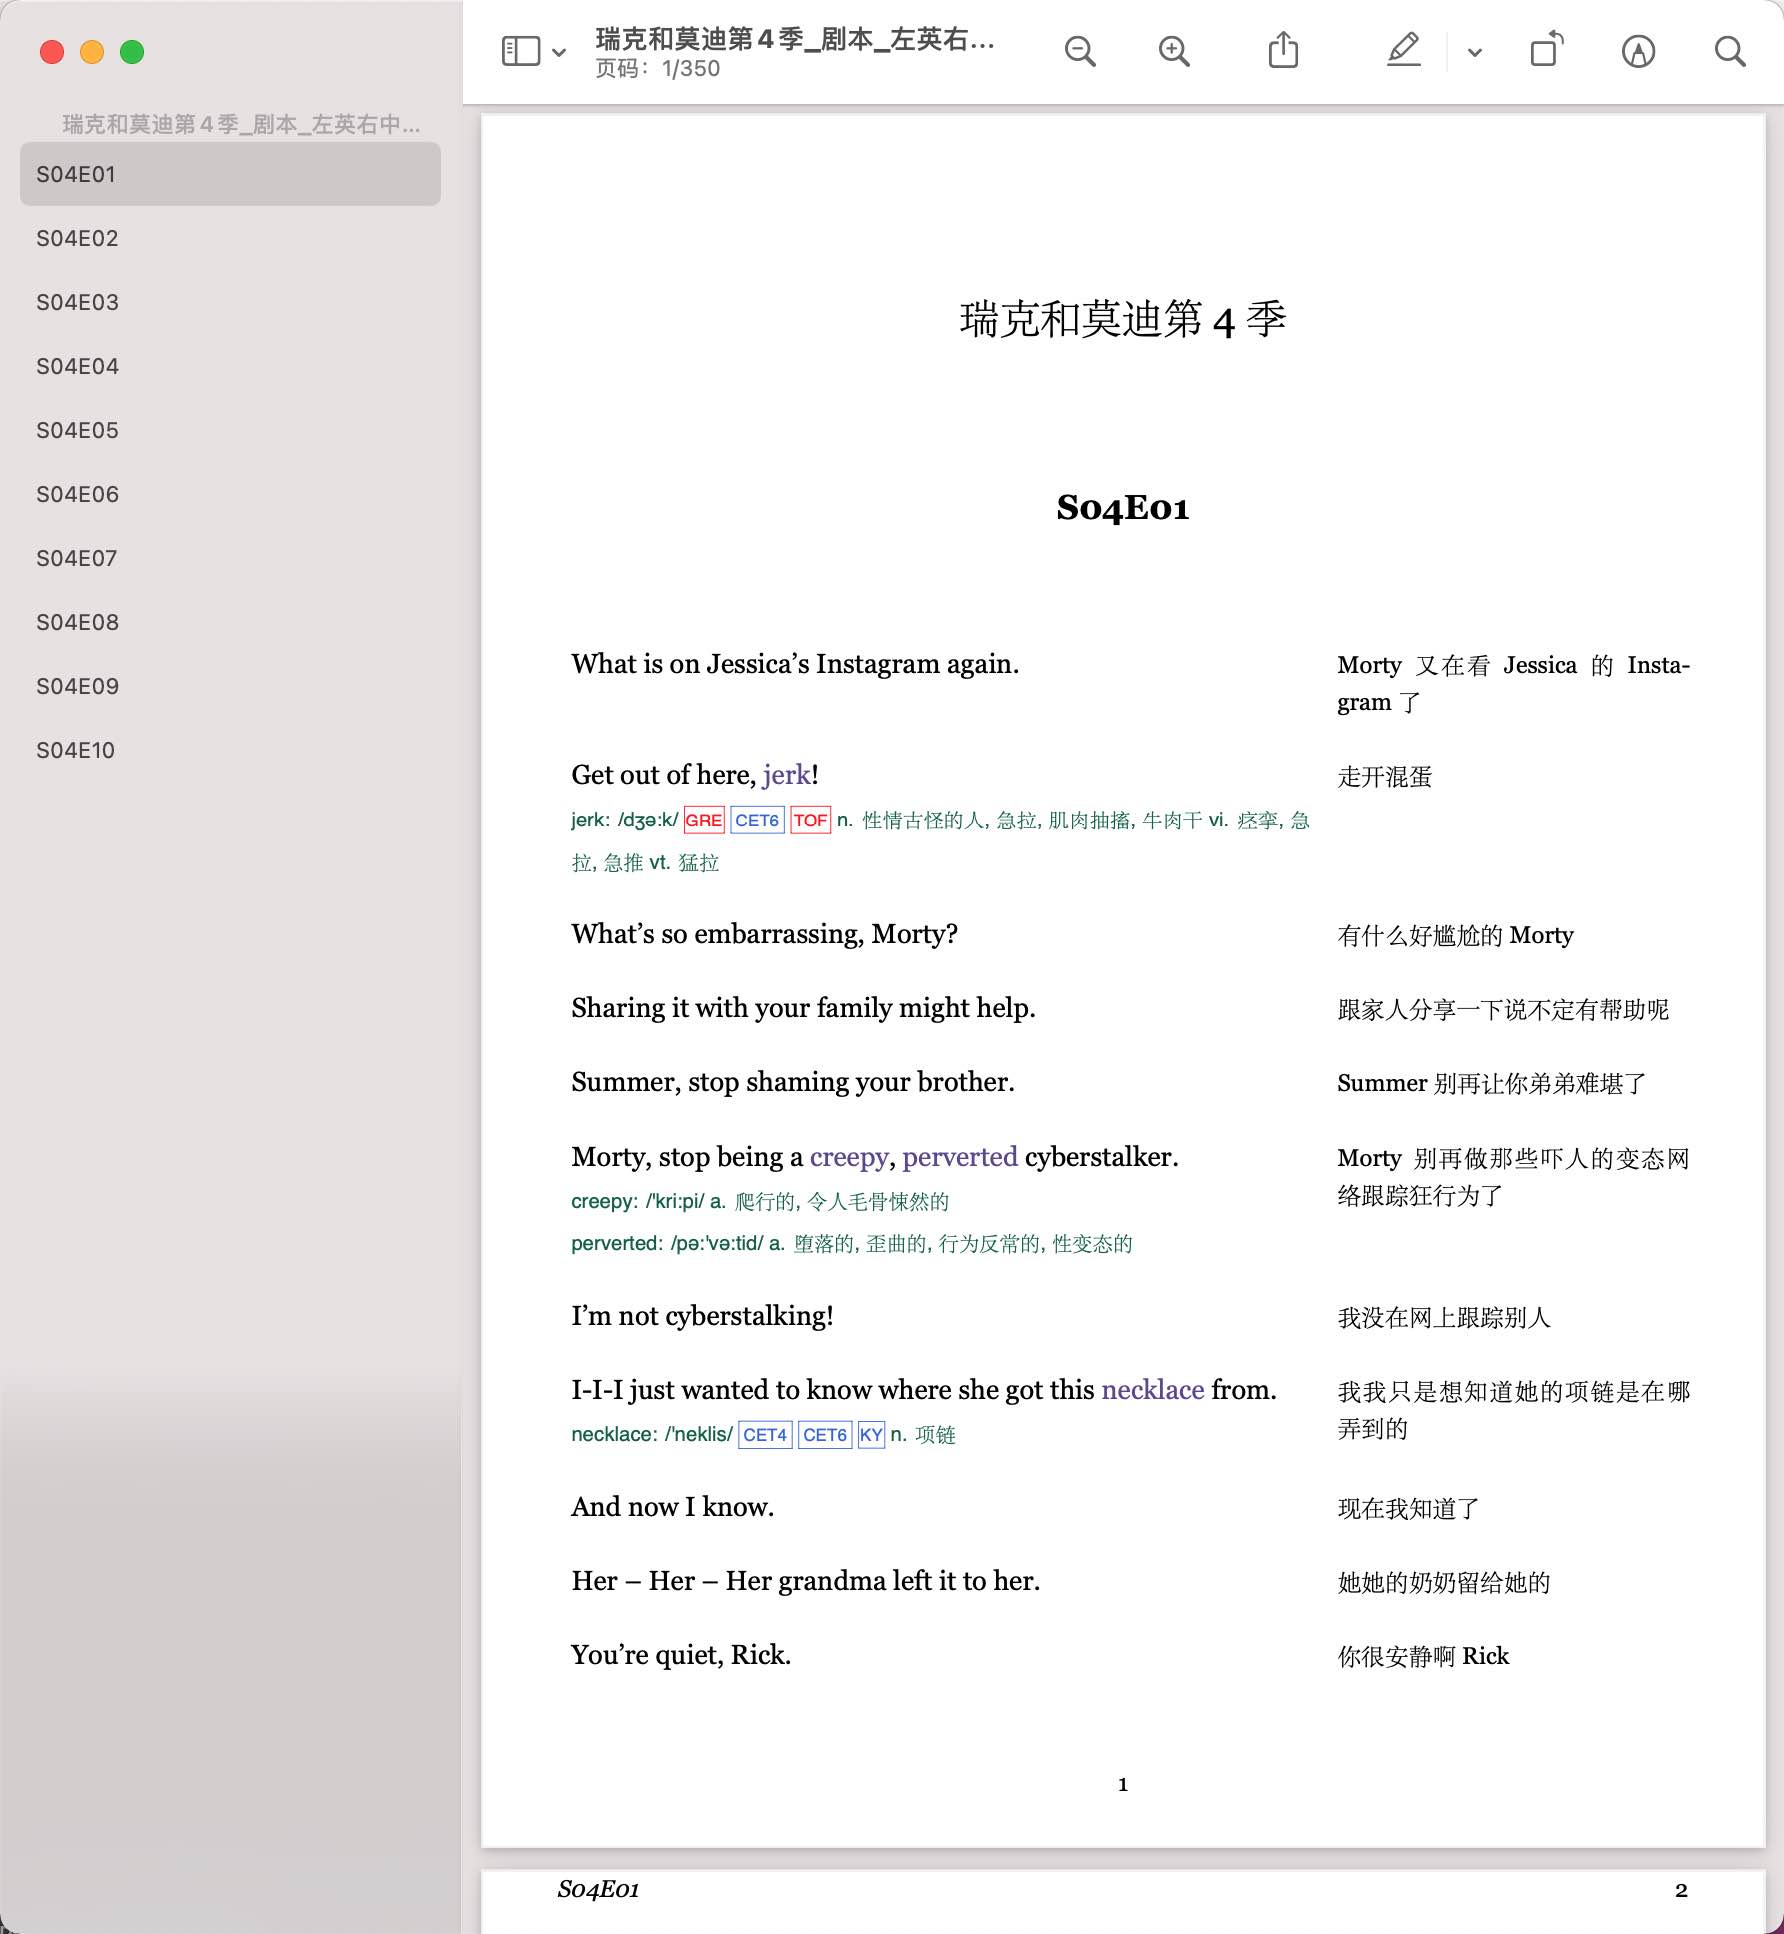Click the translation 你很安静啊 Rick
This screenshot has width=1784, height=1934.
[x=1423, y=1657]
